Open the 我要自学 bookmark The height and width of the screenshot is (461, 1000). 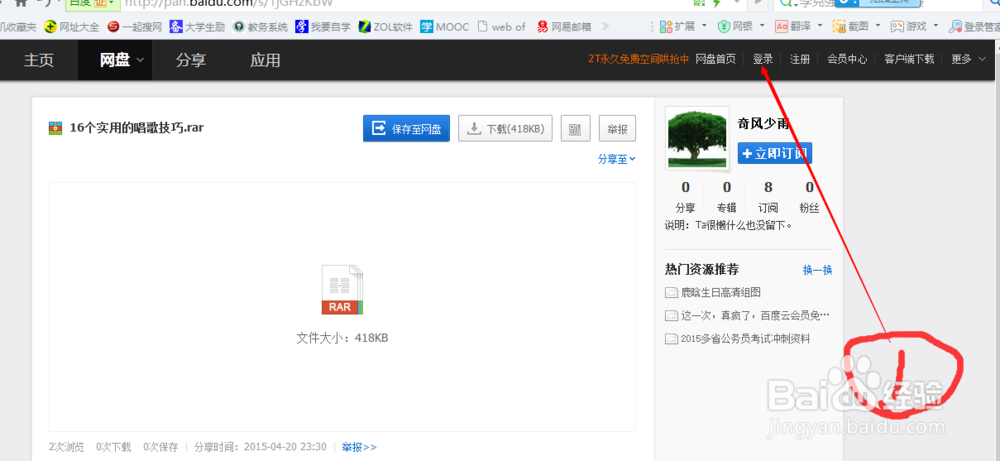point(323,27)
